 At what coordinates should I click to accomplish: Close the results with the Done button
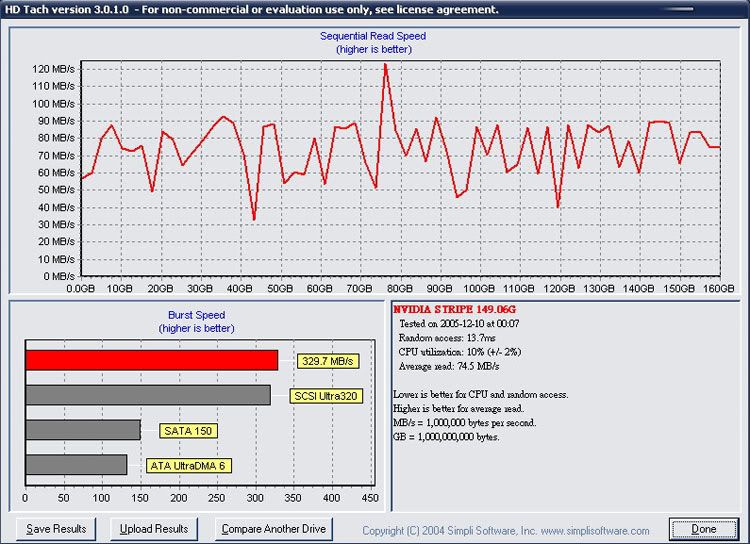704,529
